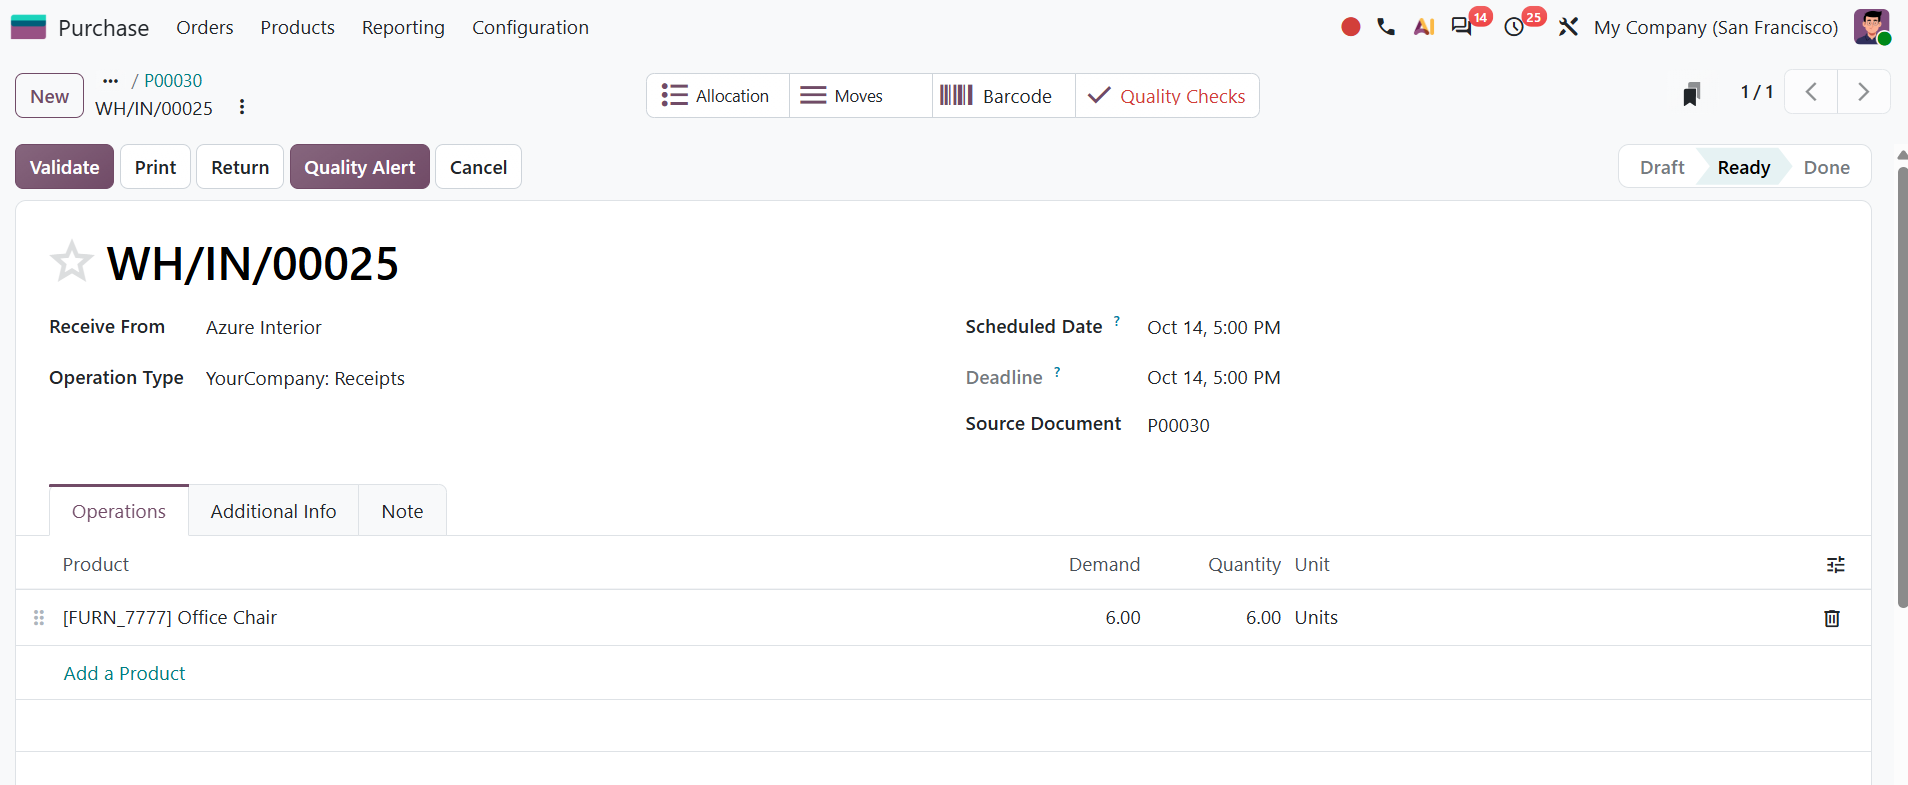1908x785 pixels.
Task: Grab the Office Chair row drag handle
Action: 39,618
